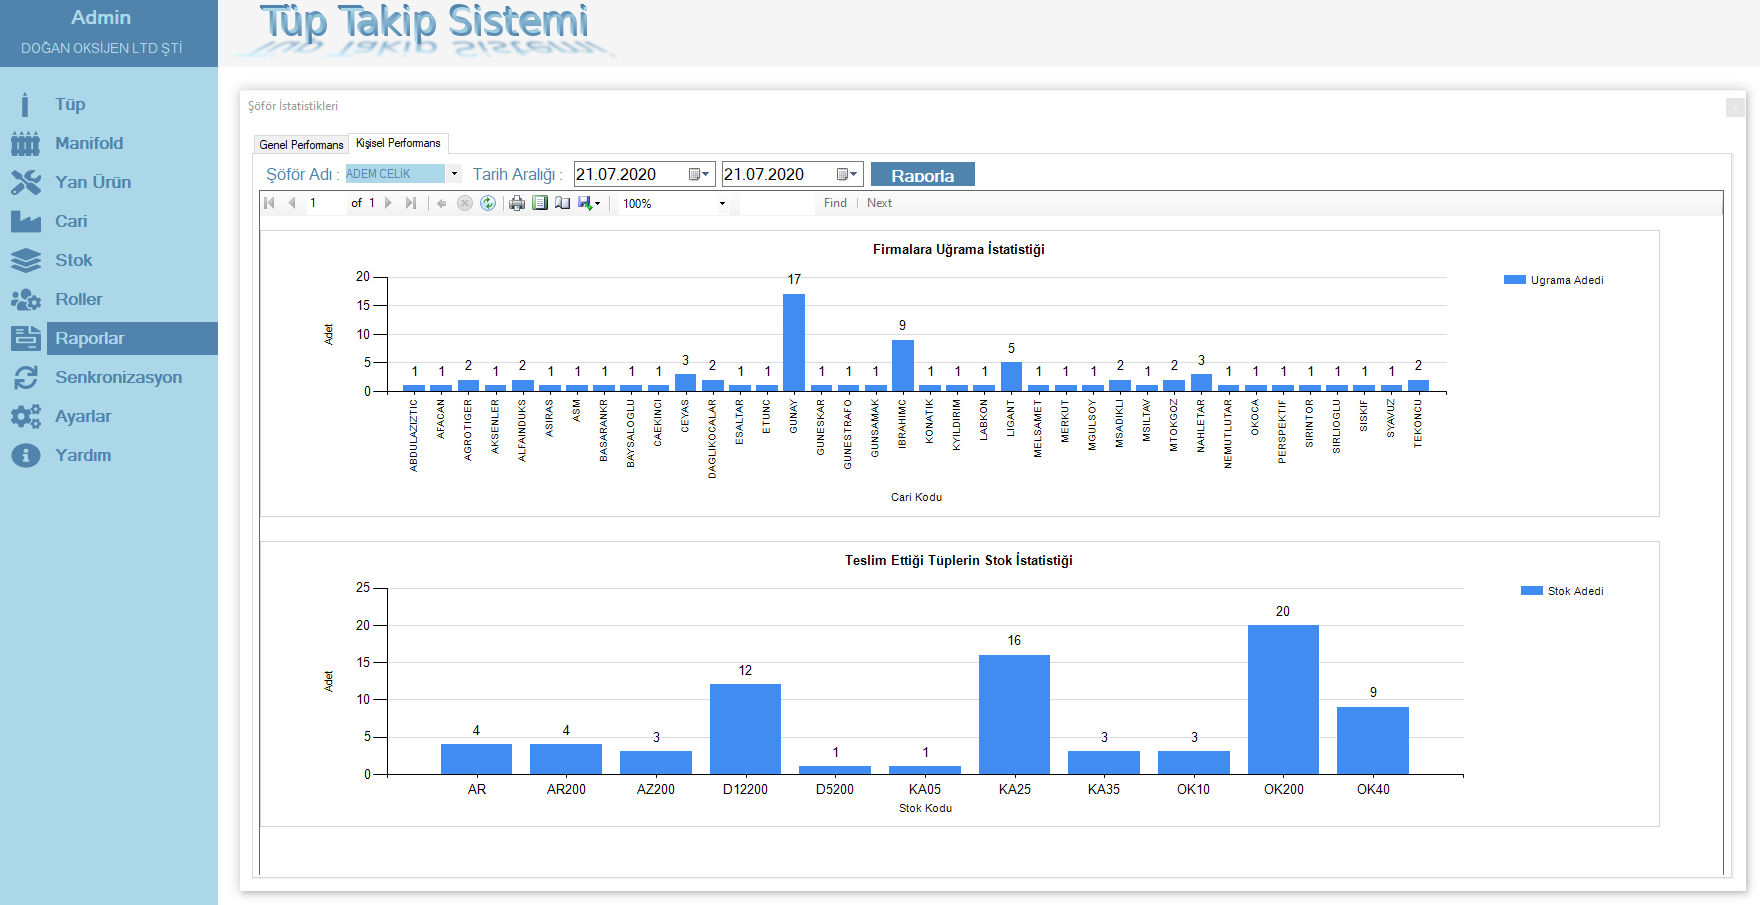Switch to Genel Performans tab
Image resolution: width=1760 pixels, height=905 pixels.
pos(301,145)
